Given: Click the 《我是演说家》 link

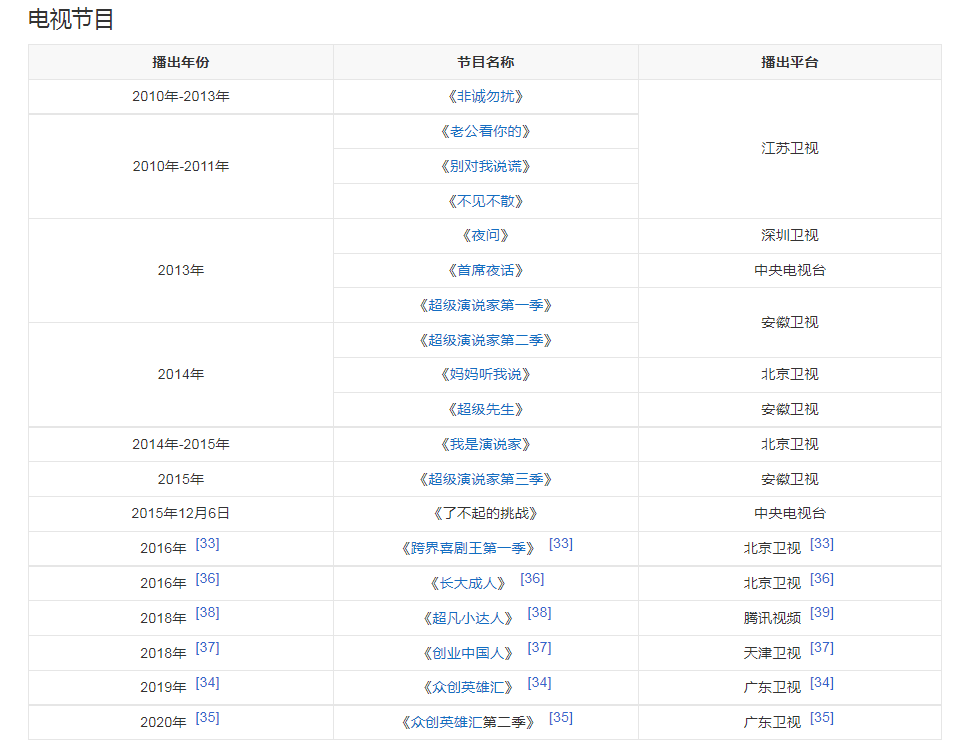Looking at the screenshot, I should [485, 445].
